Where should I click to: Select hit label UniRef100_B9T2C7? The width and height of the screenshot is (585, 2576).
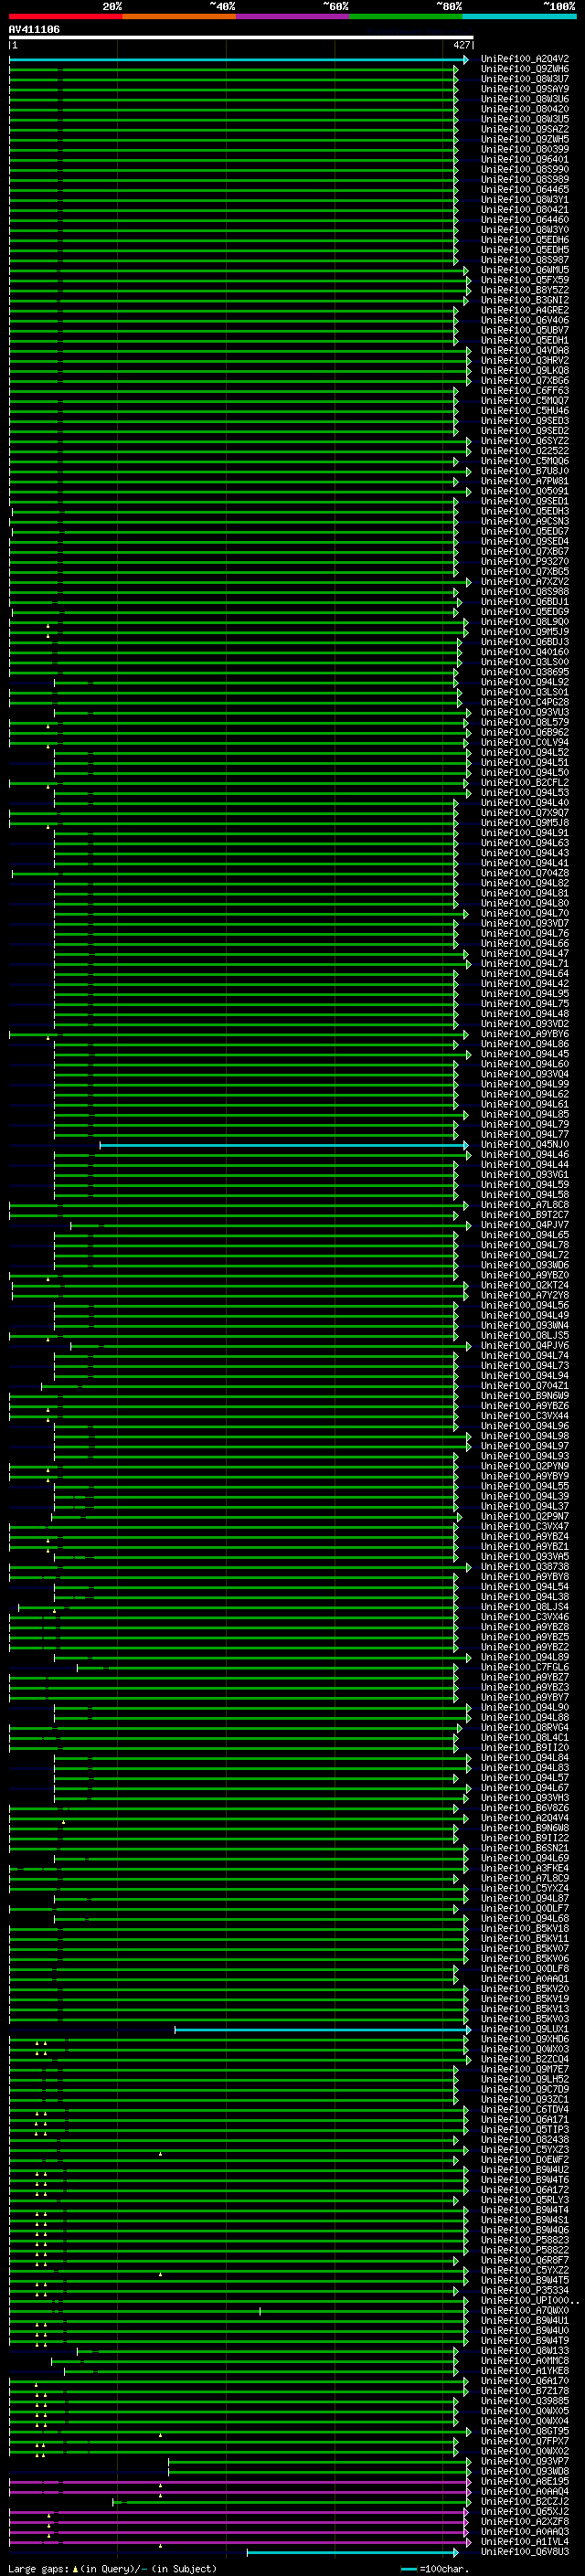click(525, 1214)
